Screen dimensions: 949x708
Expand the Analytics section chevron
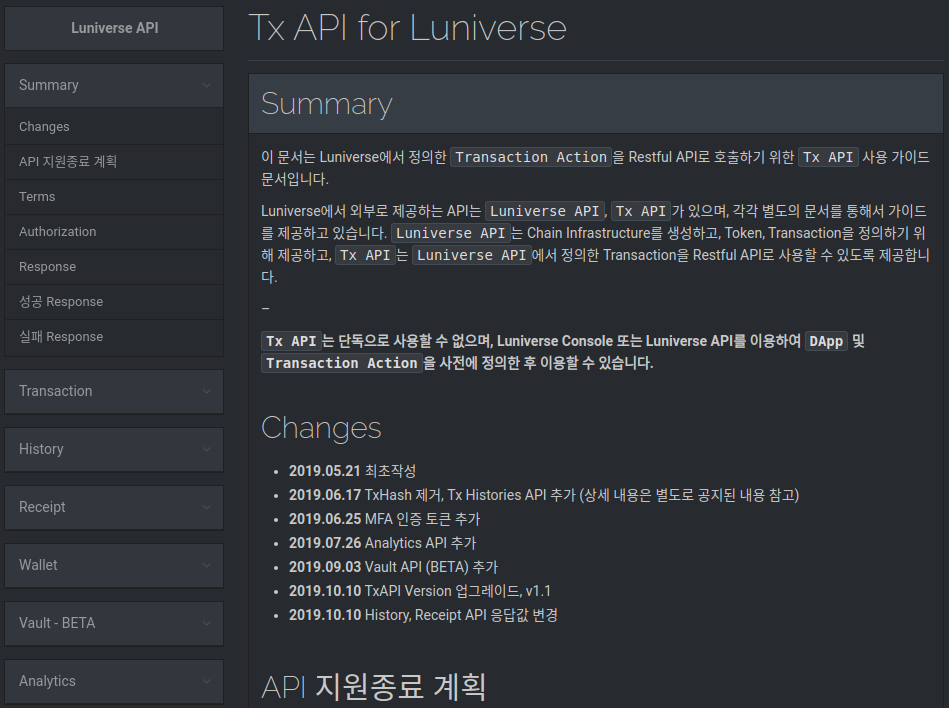click(206, 681)
